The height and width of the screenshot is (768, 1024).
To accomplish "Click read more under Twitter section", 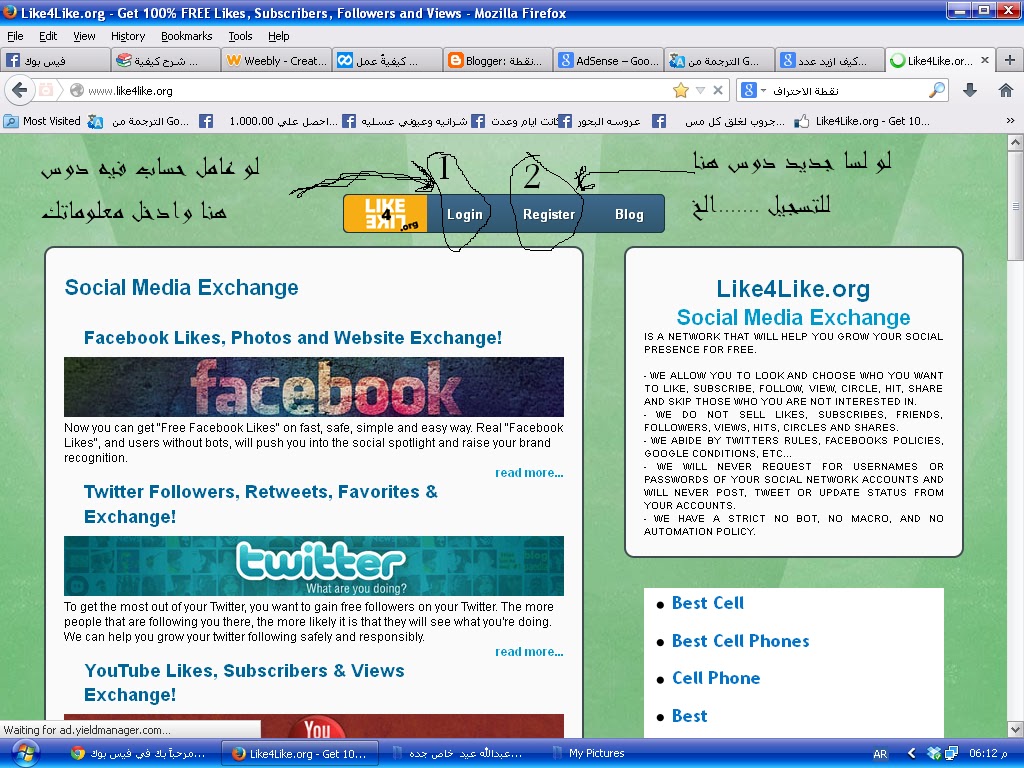I will (x=529, y=651).
